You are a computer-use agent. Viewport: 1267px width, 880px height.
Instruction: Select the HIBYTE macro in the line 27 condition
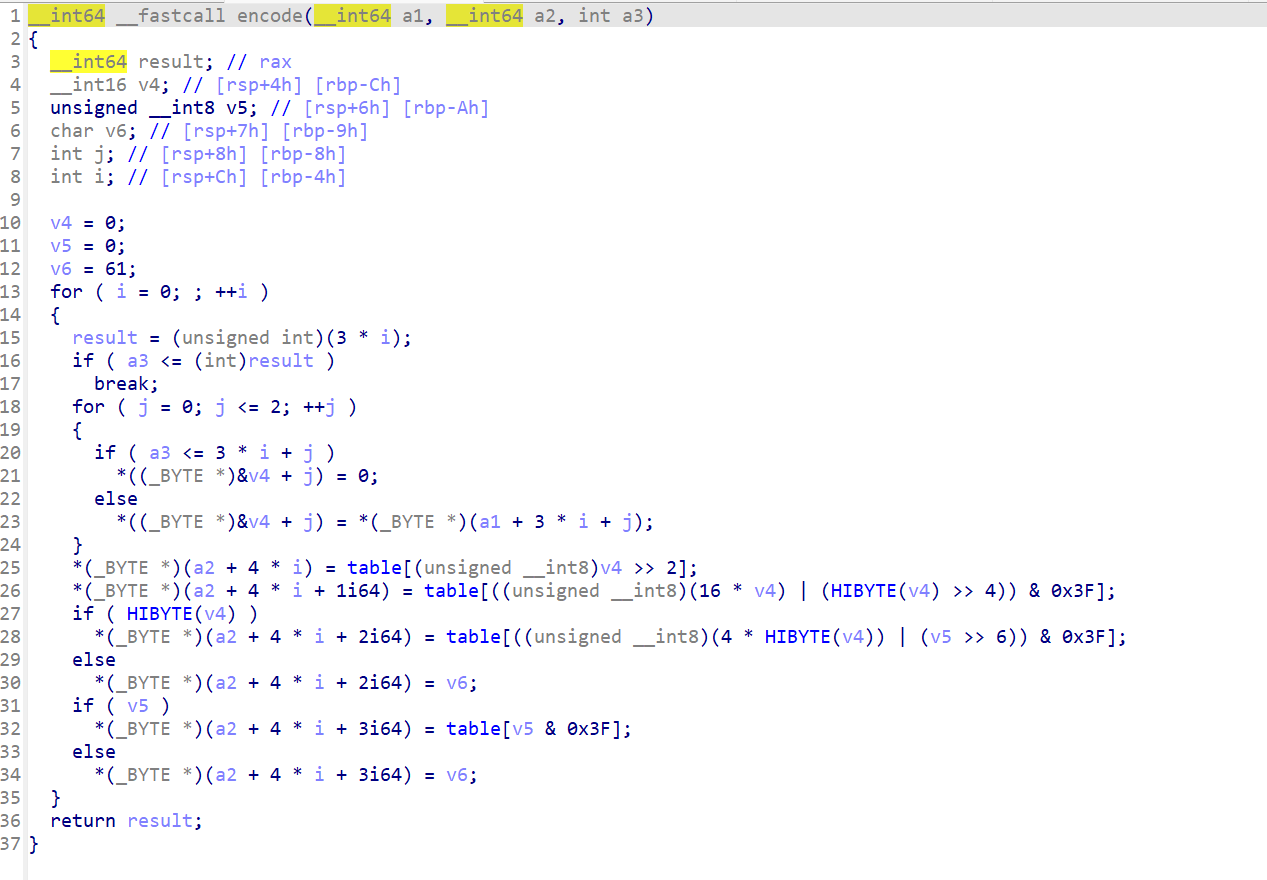click(159, 614)
